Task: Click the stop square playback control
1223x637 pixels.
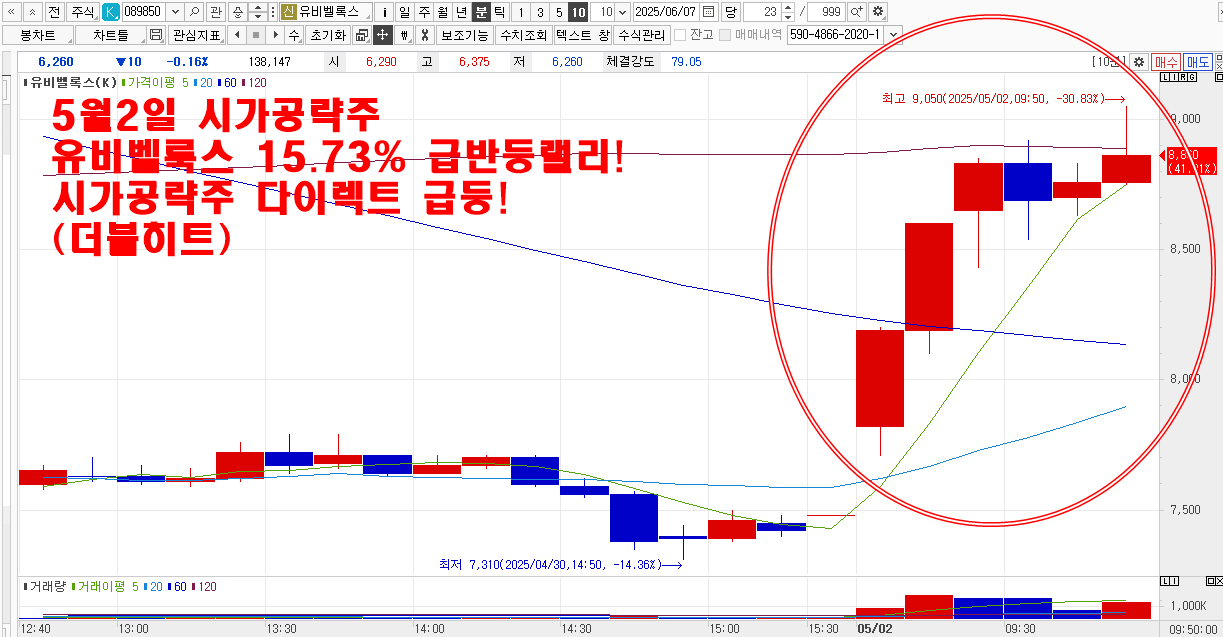Action: 256,35
